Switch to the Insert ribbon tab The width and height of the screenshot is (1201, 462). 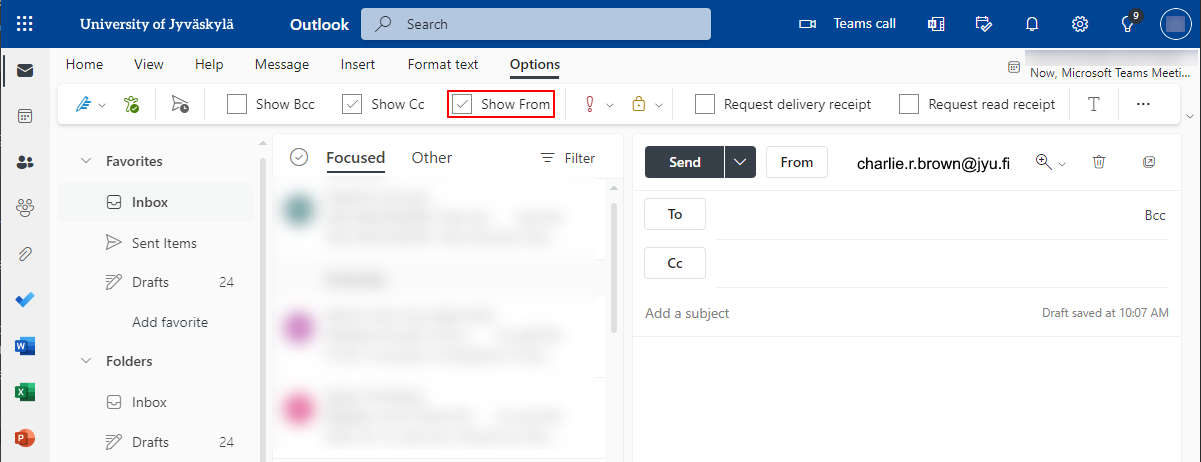(358, 64)
